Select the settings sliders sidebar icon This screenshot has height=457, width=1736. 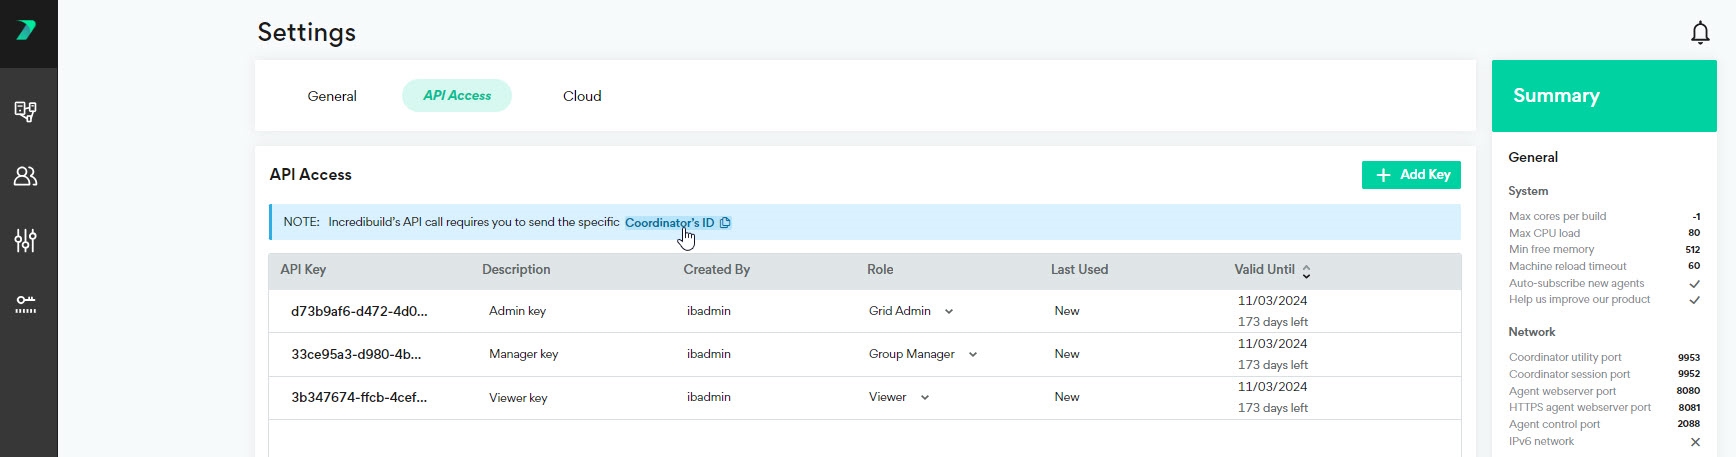26,240
